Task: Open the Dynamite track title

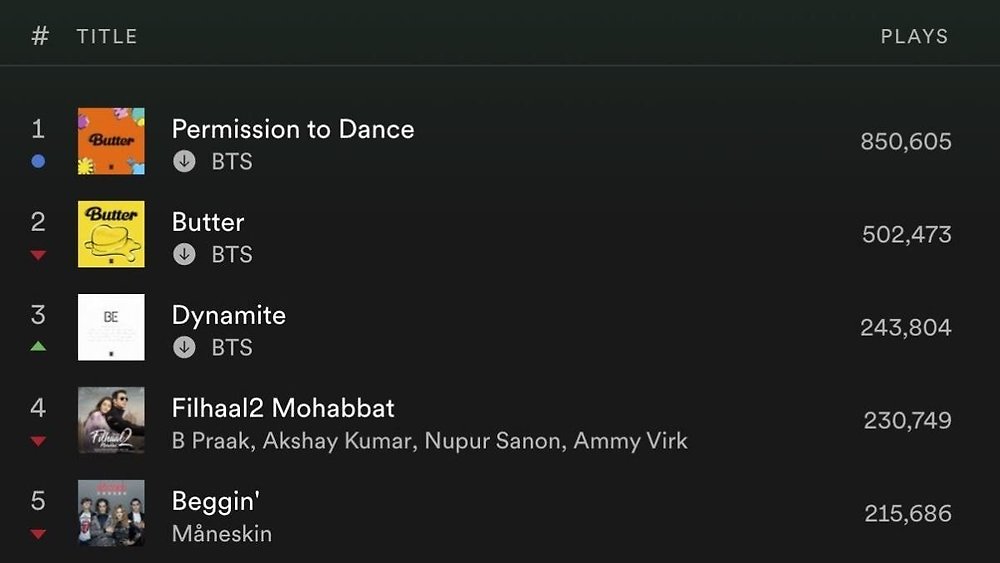Action: pyautogui.click(x=228, y=315)
